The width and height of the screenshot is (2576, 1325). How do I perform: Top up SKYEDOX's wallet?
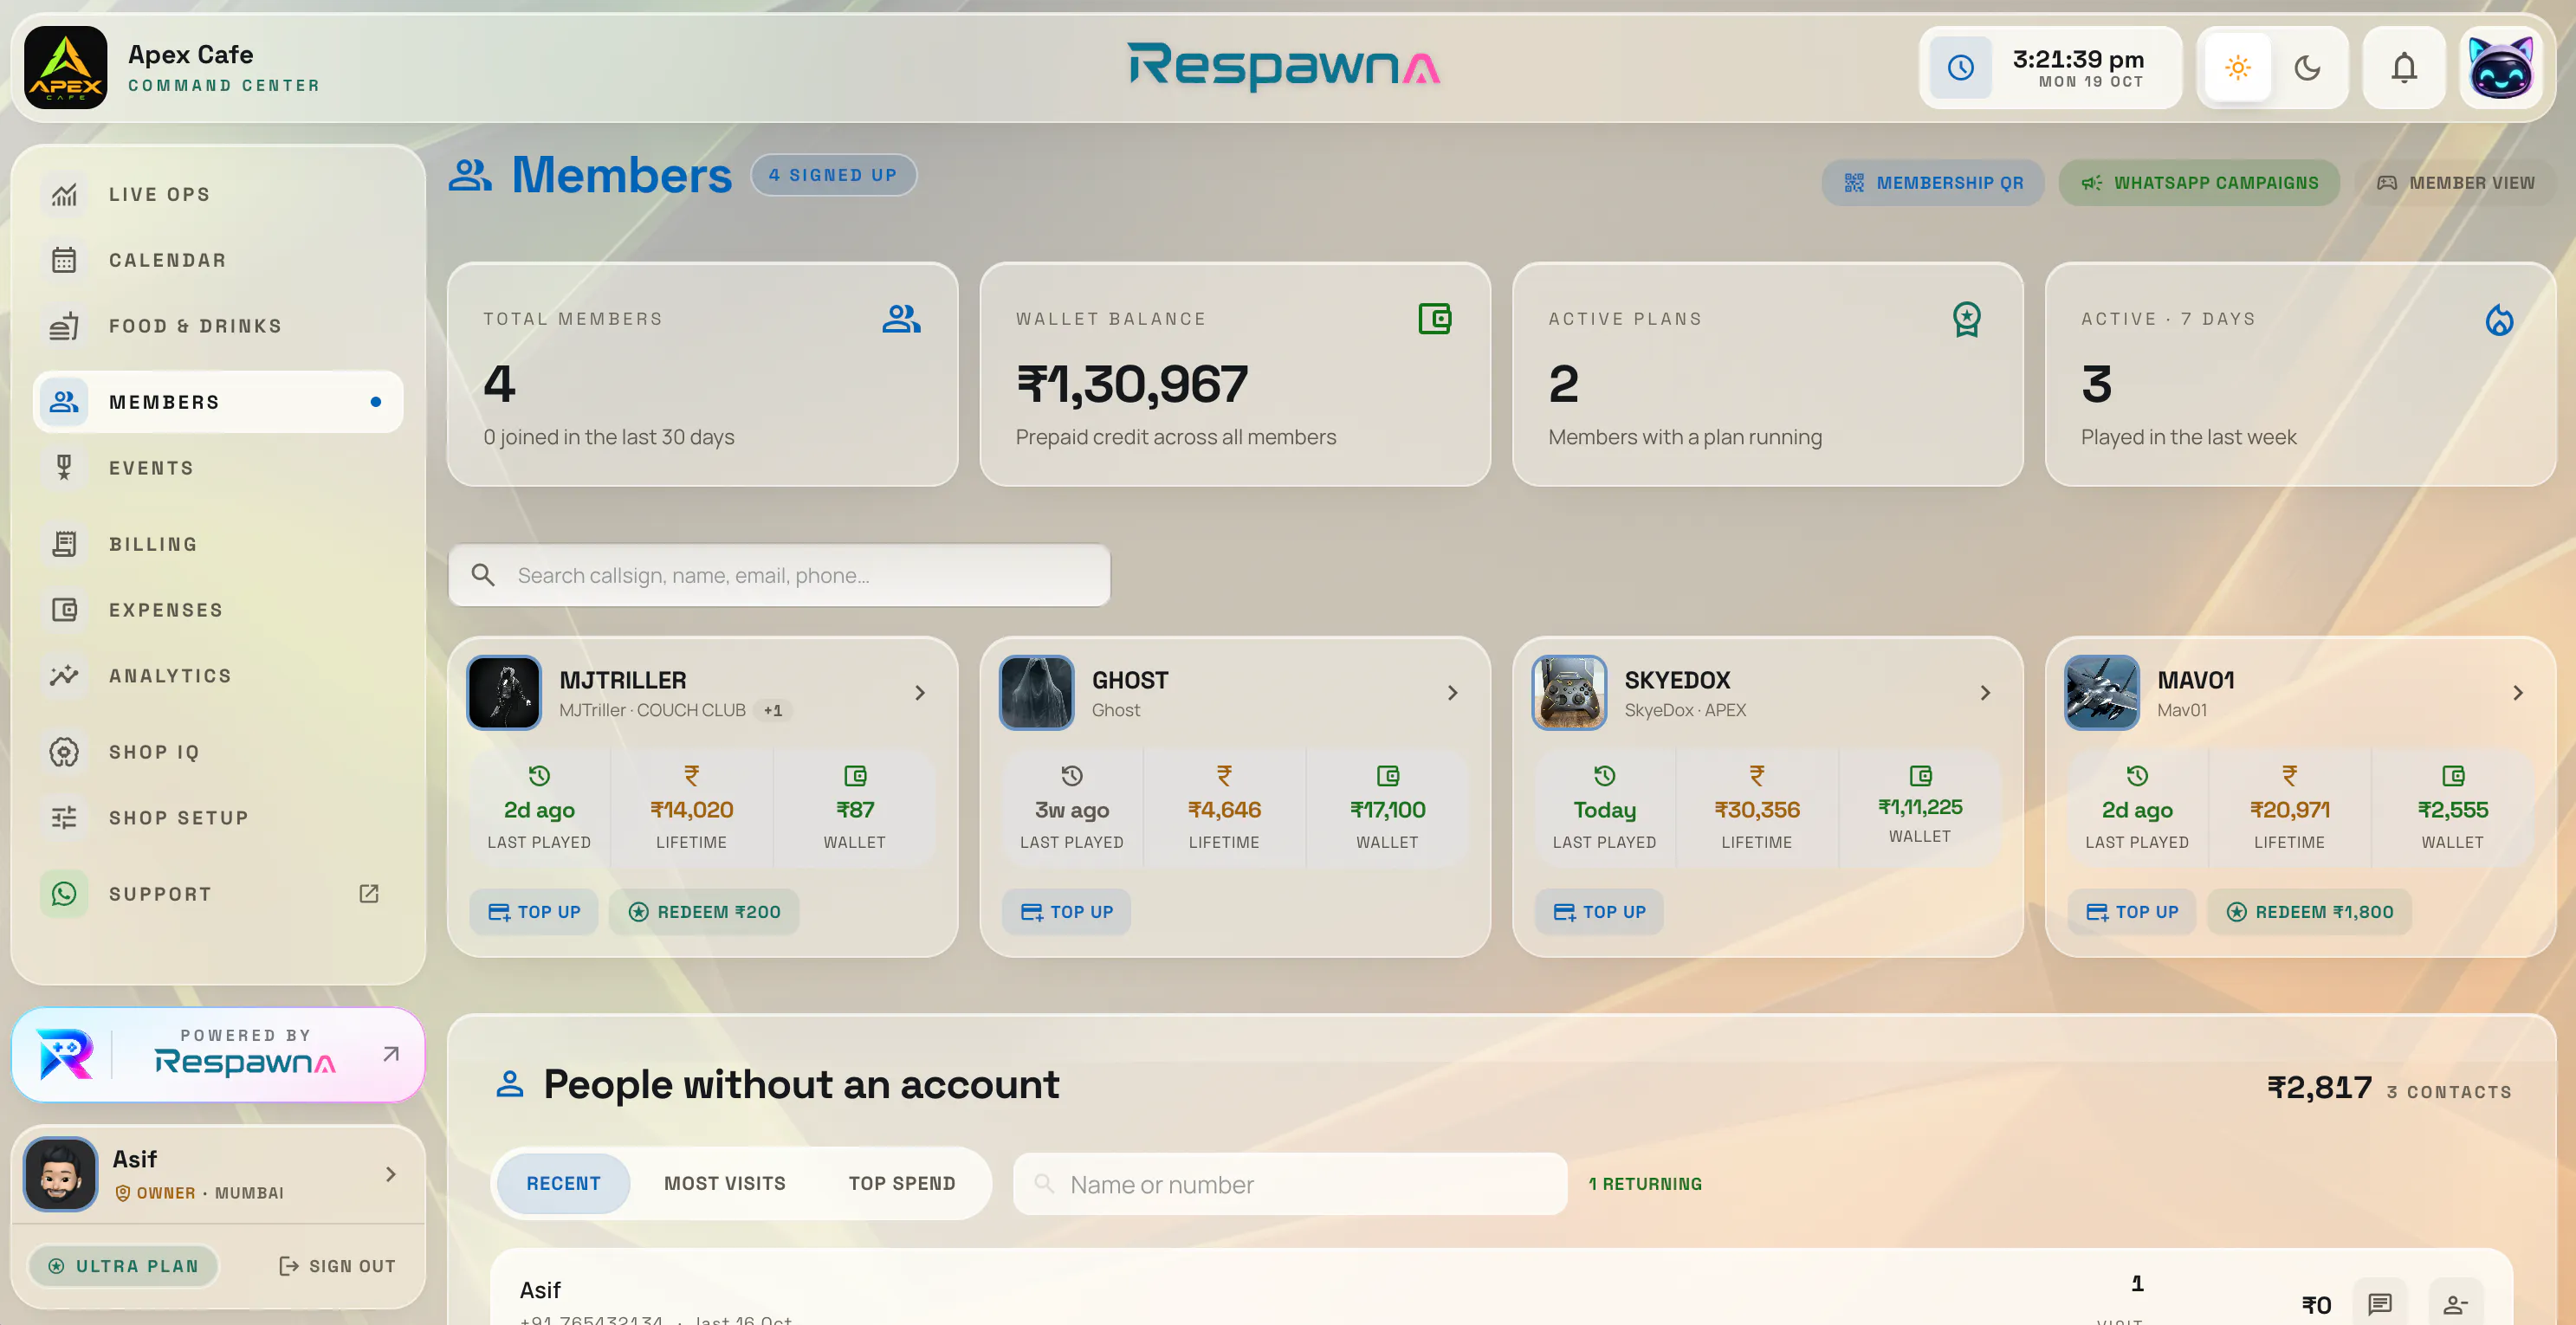(x=1599, y=912)
